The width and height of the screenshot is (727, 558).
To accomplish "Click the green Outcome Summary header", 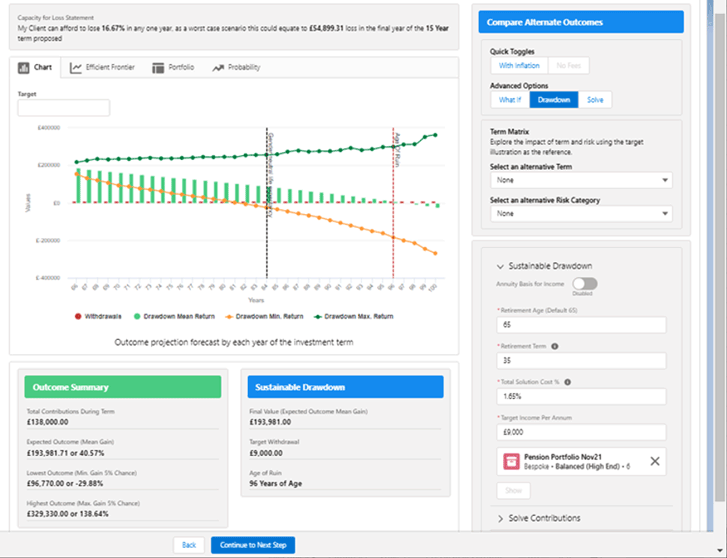I will click(x=123, y=387).
